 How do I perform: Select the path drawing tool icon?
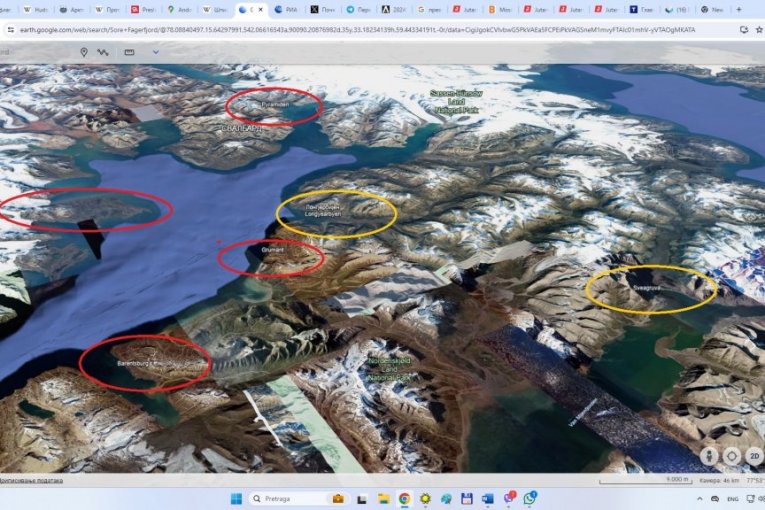pyautogui.click(x=103, y=52)
